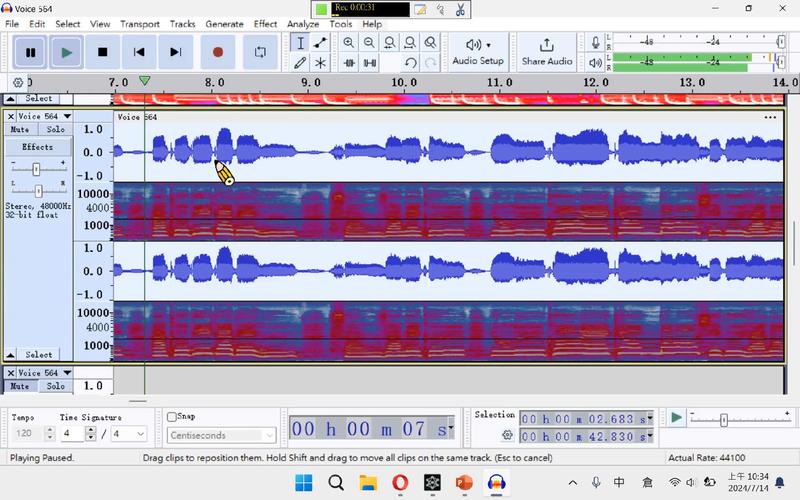The height and width of the screenshot is (500, 800).
Task: Click Select button under Voice 564 track
Action: (38, 355)
